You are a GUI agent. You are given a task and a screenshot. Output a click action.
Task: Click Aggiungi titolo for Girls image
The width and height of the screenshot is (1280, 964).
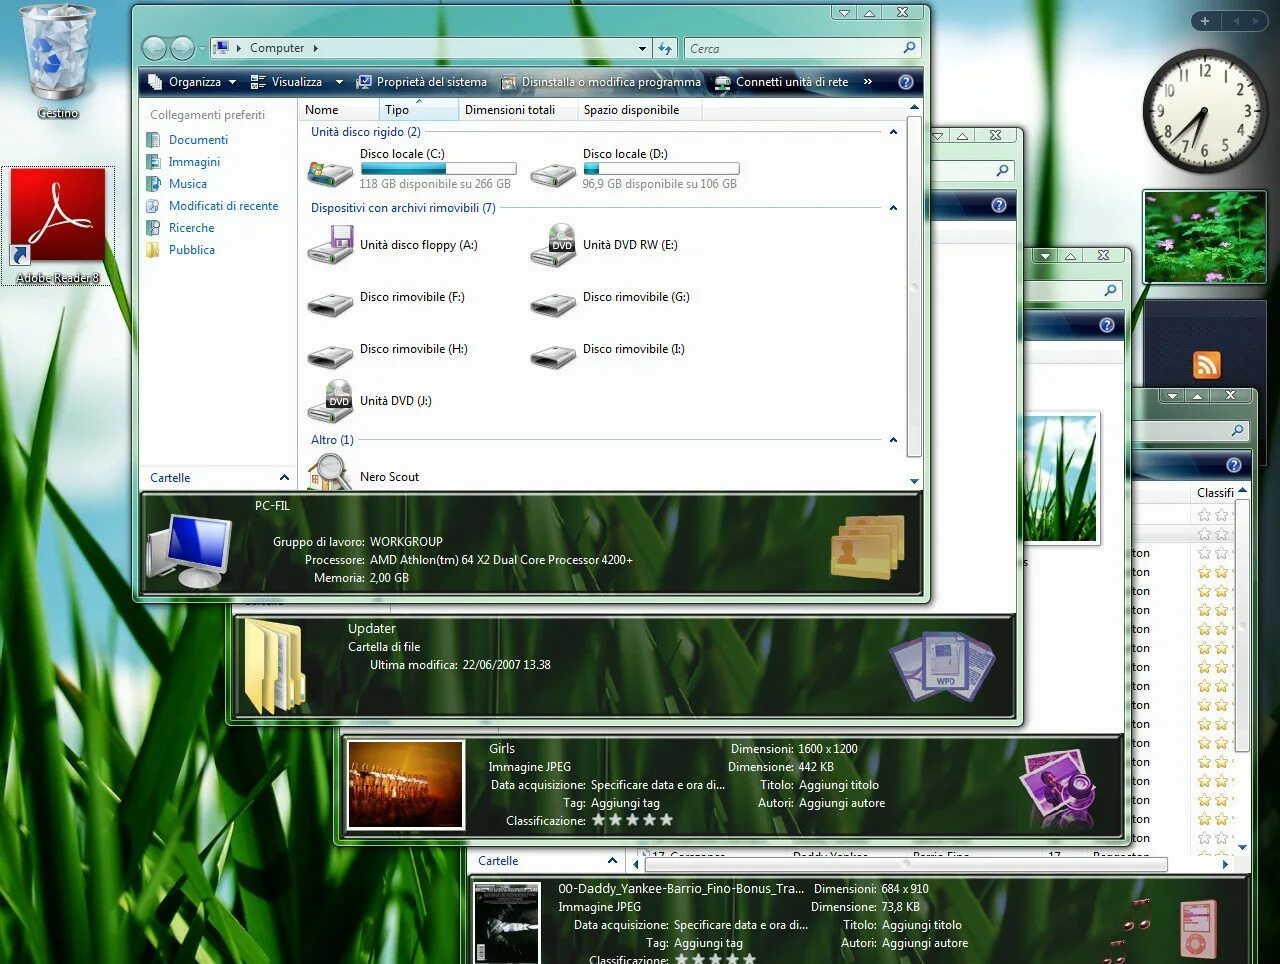coord(838,785)
